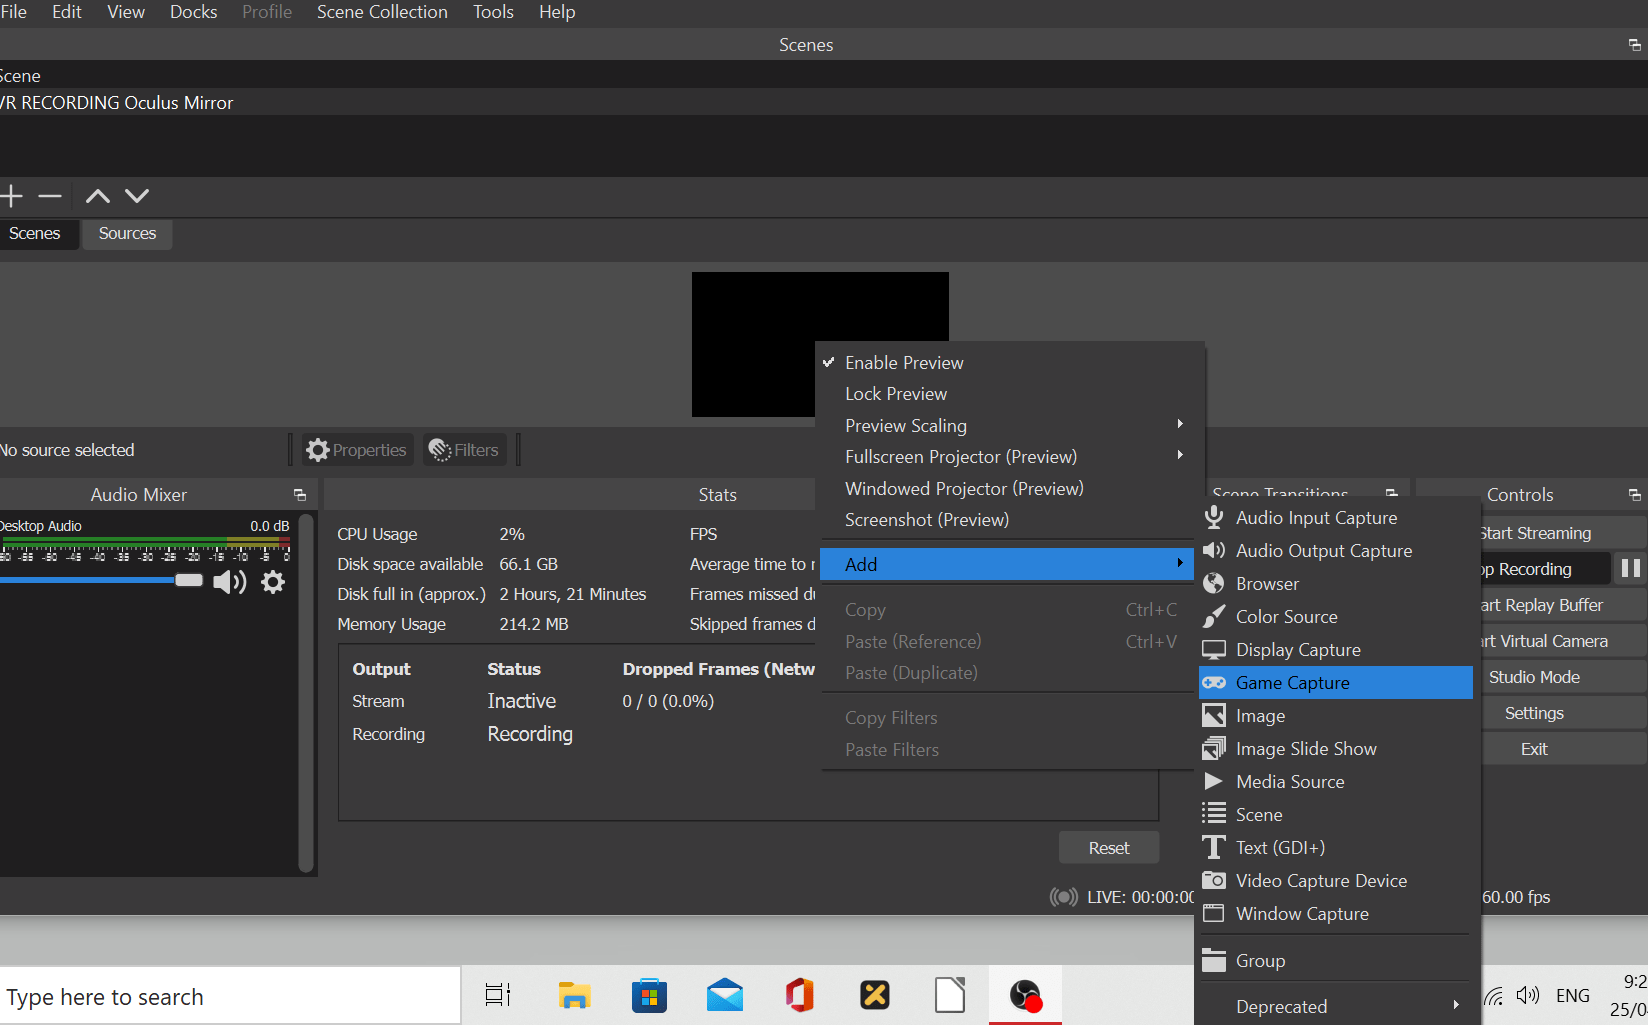The image size is (1648, 1025).
Task: Remove the selected scene with the minus icon
Action: click(x=50, y=196)
